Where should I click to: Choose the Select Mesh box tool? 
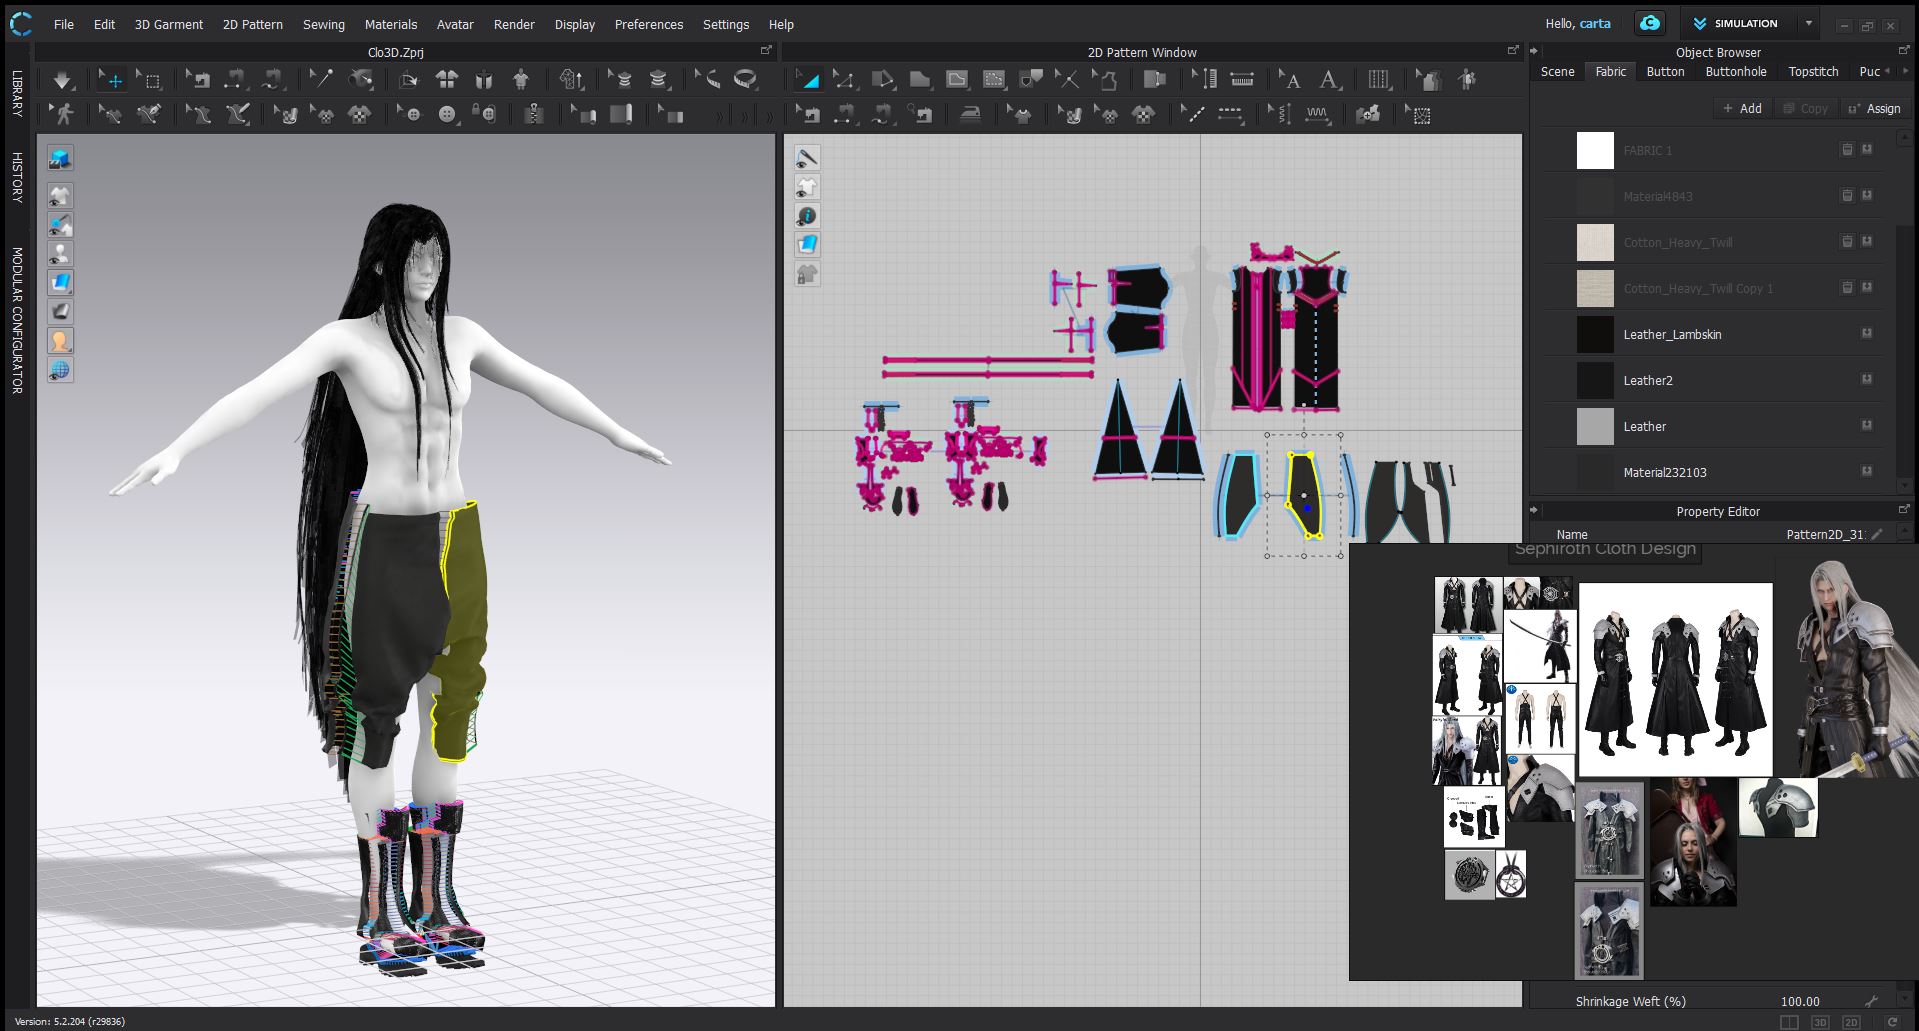[x=150, y=80]
